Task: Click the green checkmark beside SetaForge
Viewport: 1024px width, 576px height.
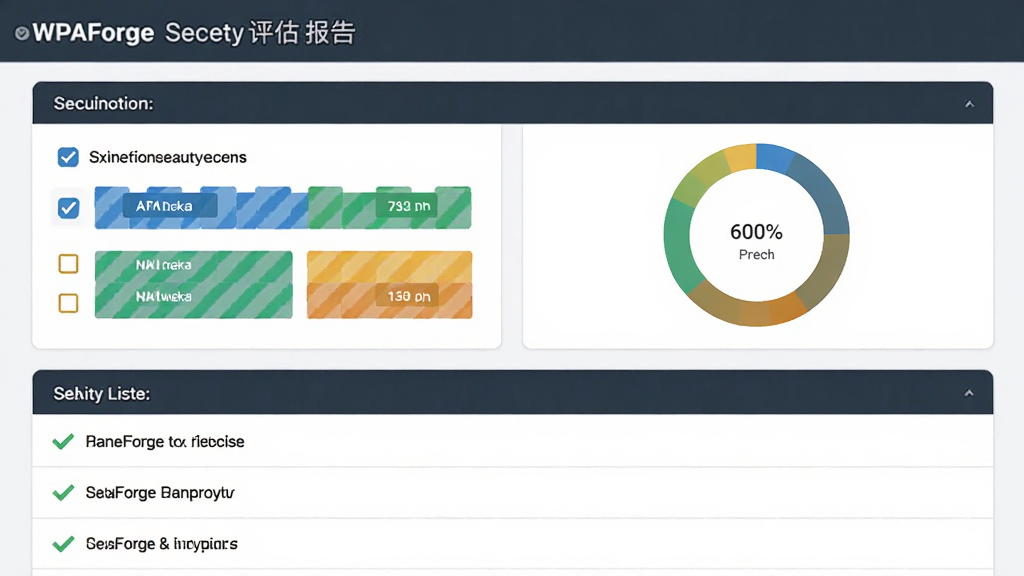Action: click(x=63, y=493)
